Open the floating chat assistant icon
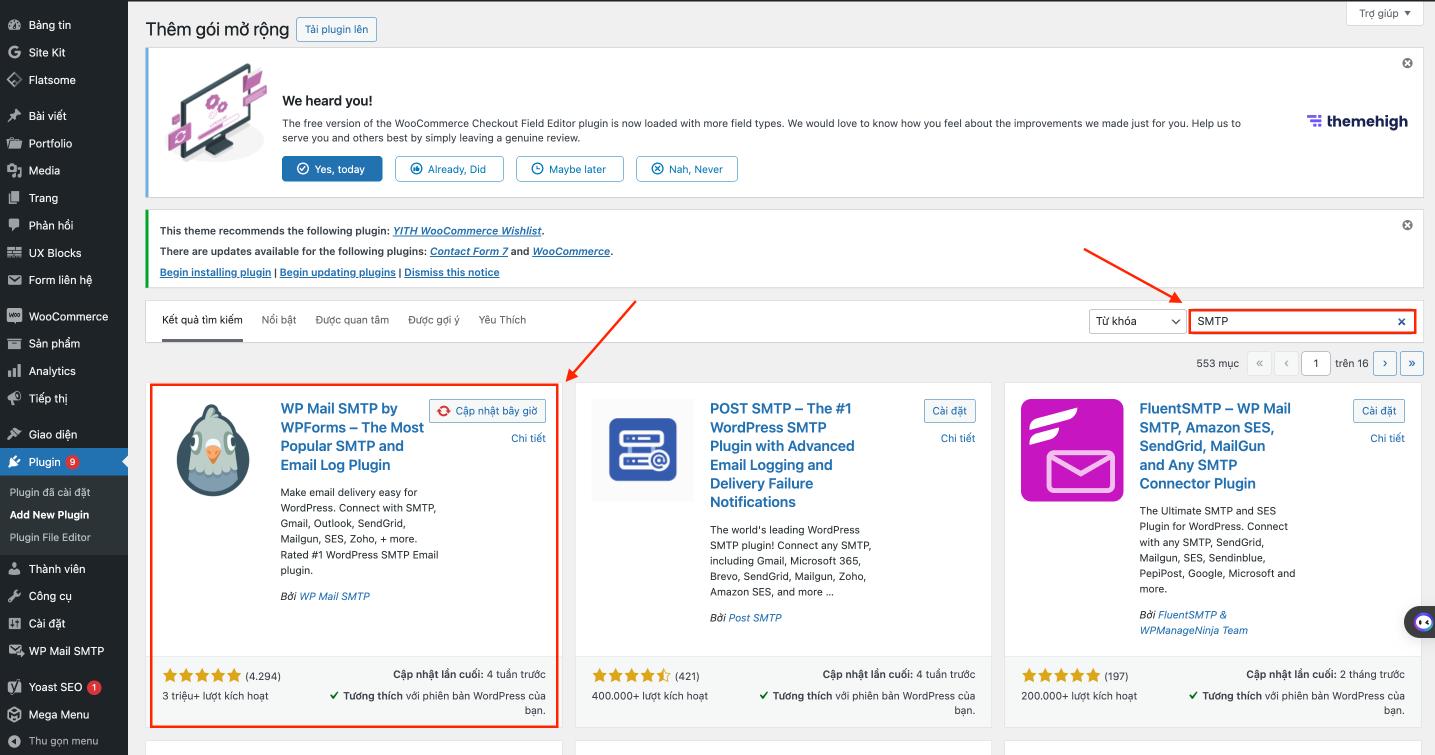Viewport: 1435px width, 755px height. click(x=1421, y=622)
